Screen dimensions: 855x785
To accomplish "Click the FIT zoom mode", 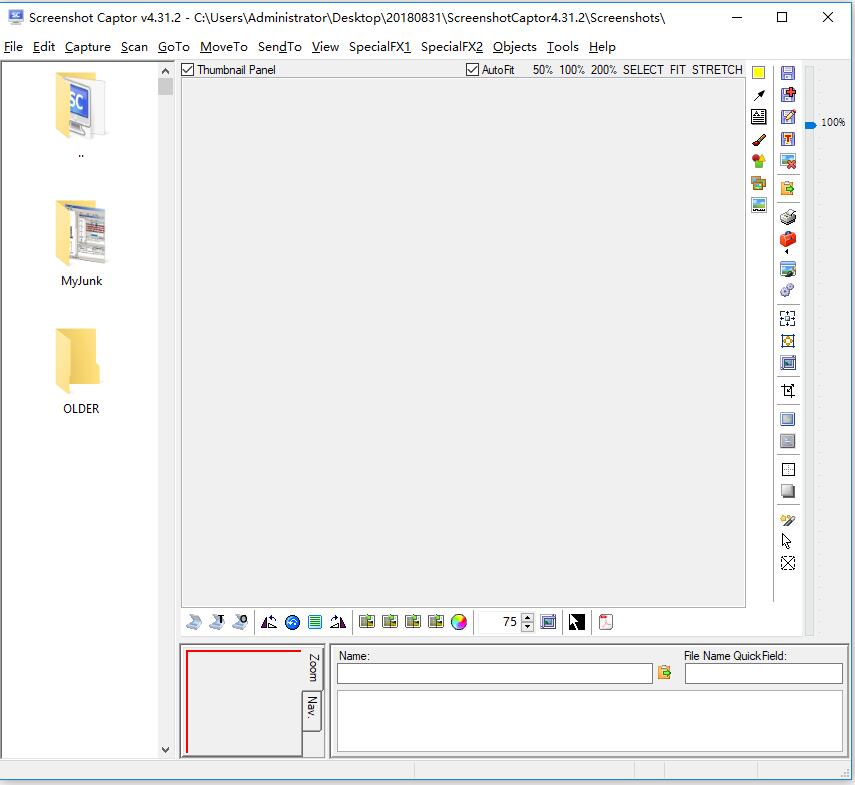I will (x=677, y=70).
